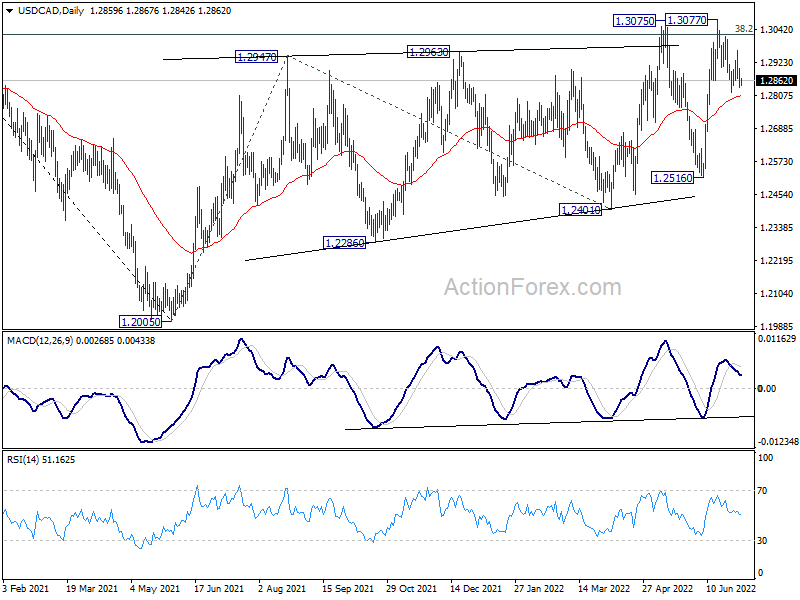This screenshot has height=600, width=800.
Task: Click the 14 Mar 2022 date marker
Action: [604, 588]
